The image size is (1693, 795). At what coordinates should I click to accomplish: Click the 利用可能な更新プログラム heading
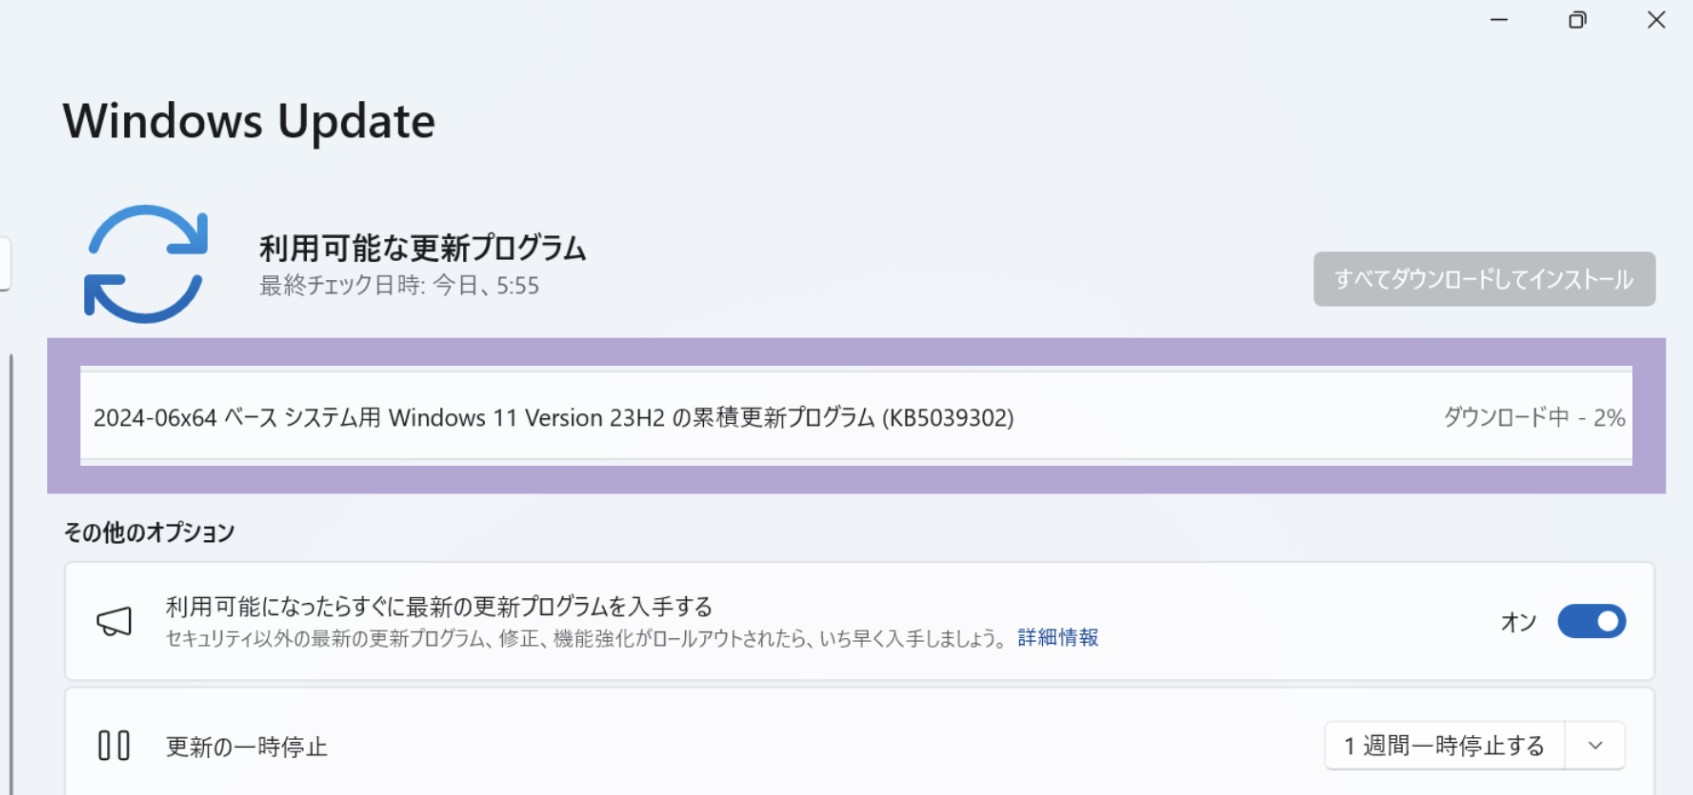click(422, 248)
